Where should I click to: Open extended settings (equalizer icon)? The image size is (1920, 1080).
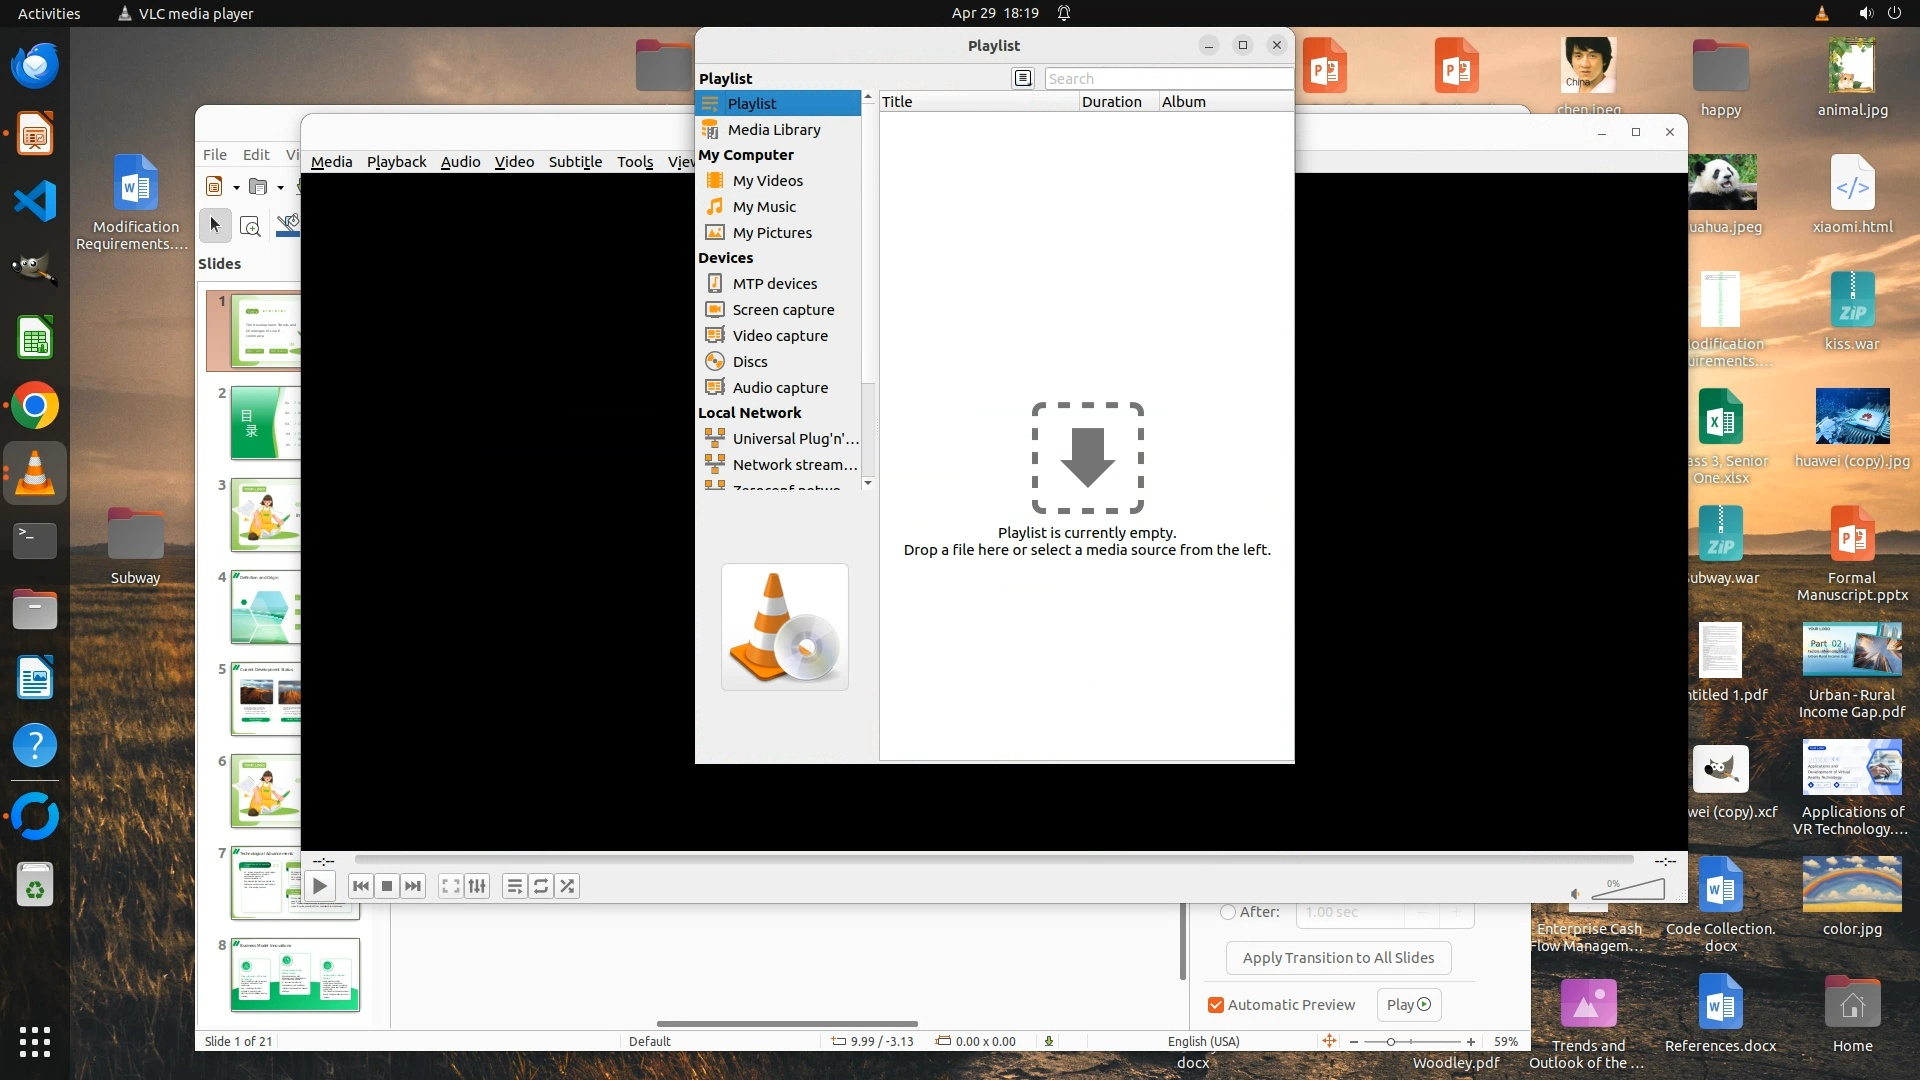[477, 886]
